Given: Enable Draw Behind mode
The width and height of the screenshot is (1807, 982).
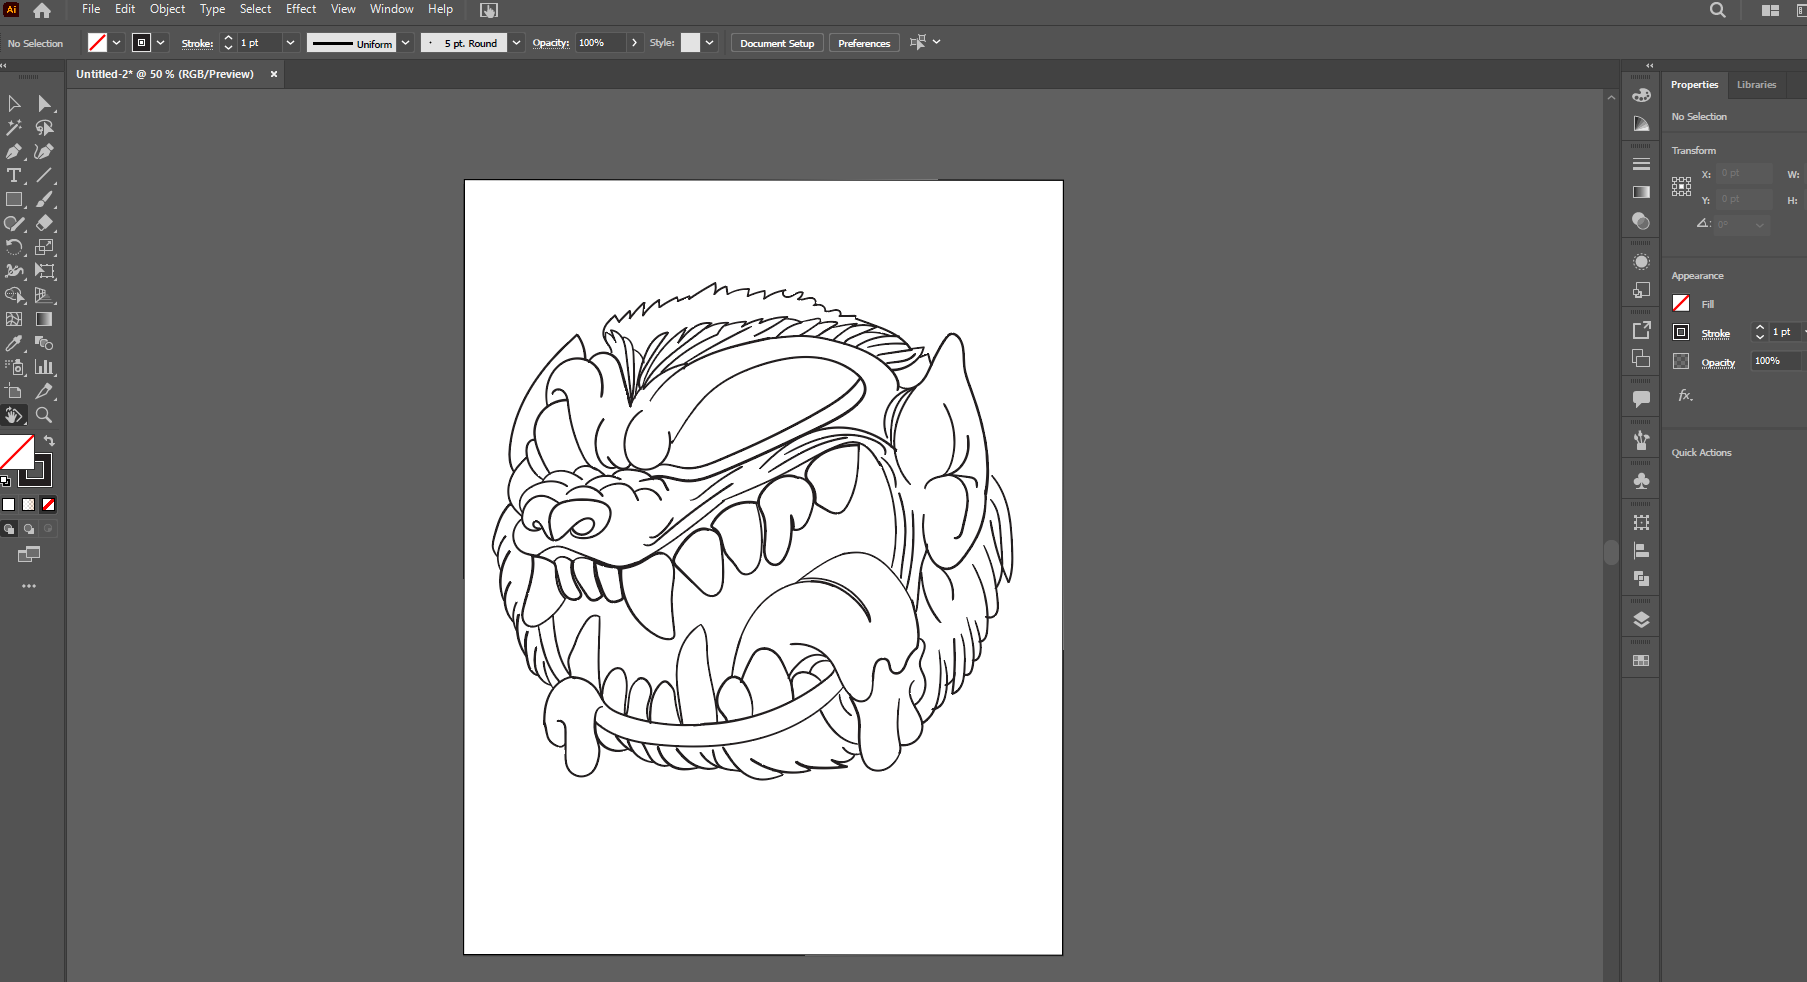Looking at the screenshot, I should coord(29,529).
